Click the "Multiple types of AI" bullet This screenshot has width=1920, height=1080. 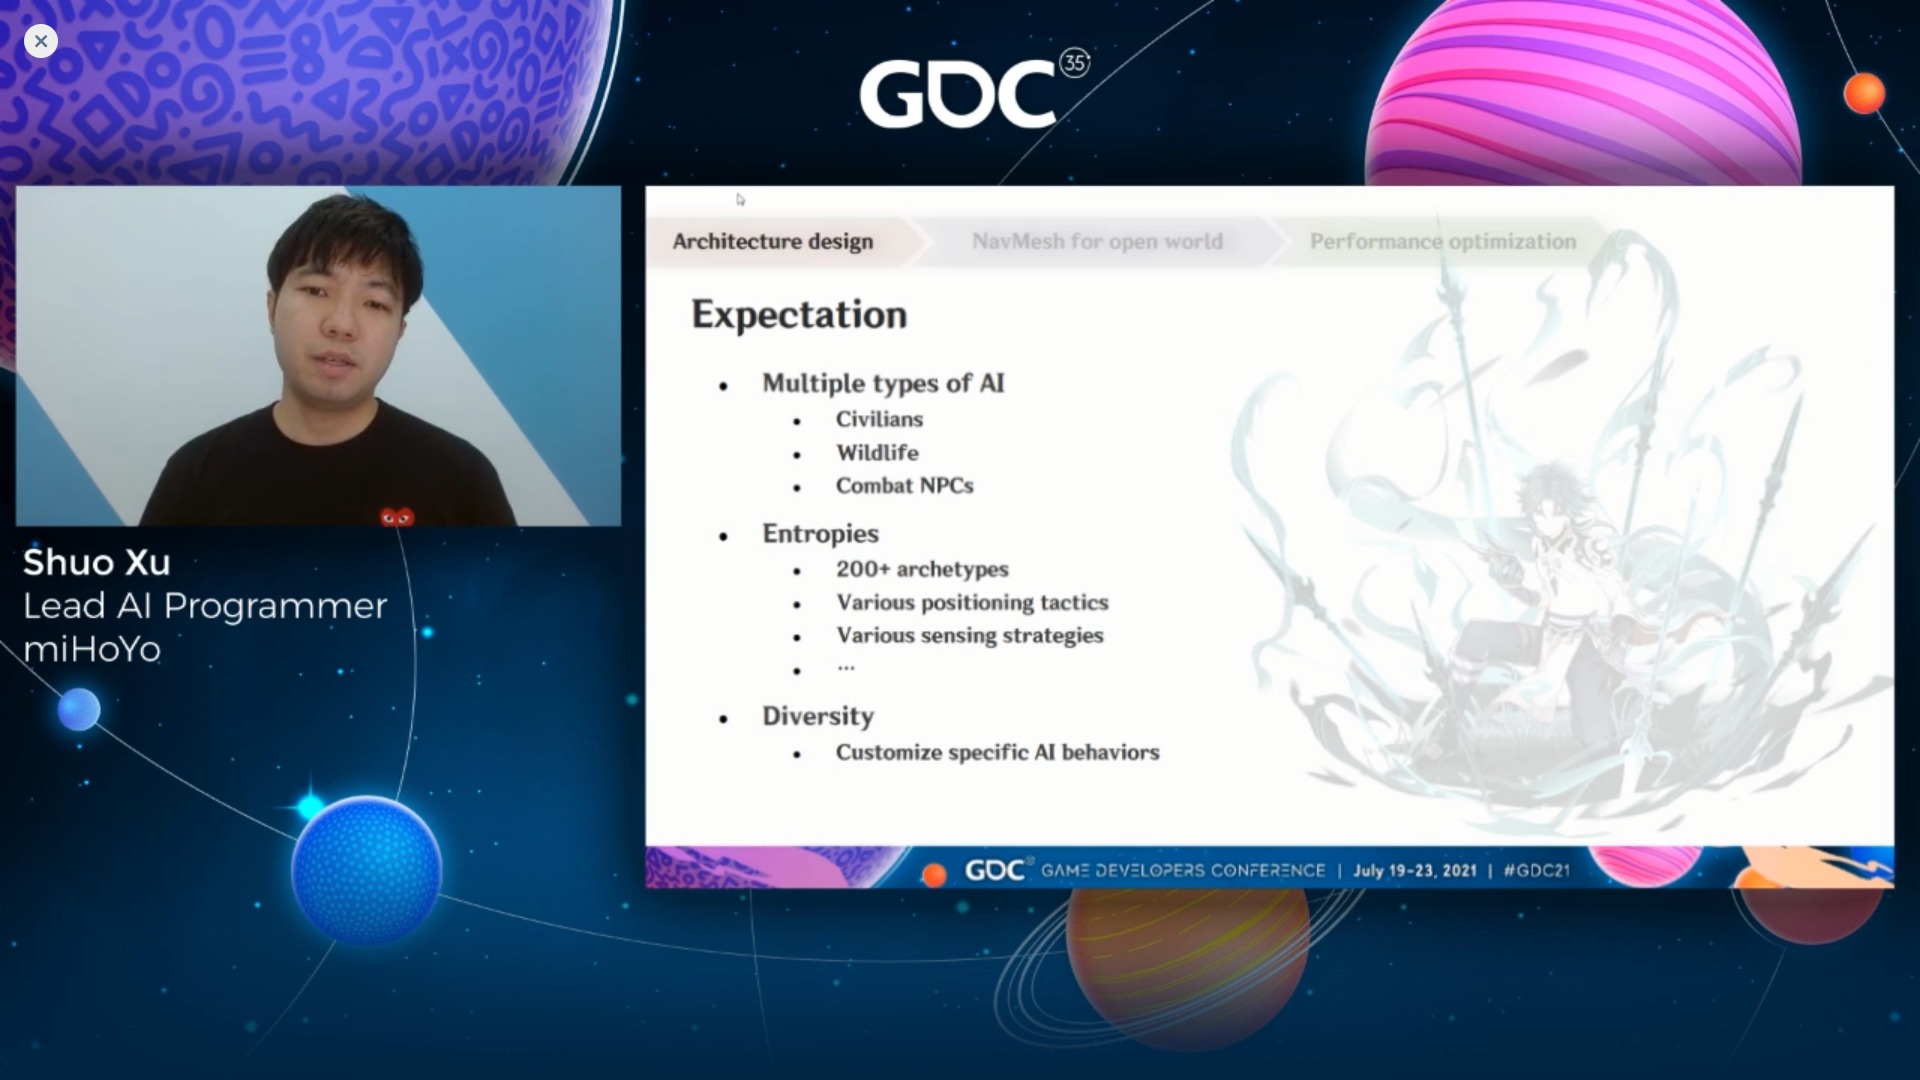tap(883, 383)
